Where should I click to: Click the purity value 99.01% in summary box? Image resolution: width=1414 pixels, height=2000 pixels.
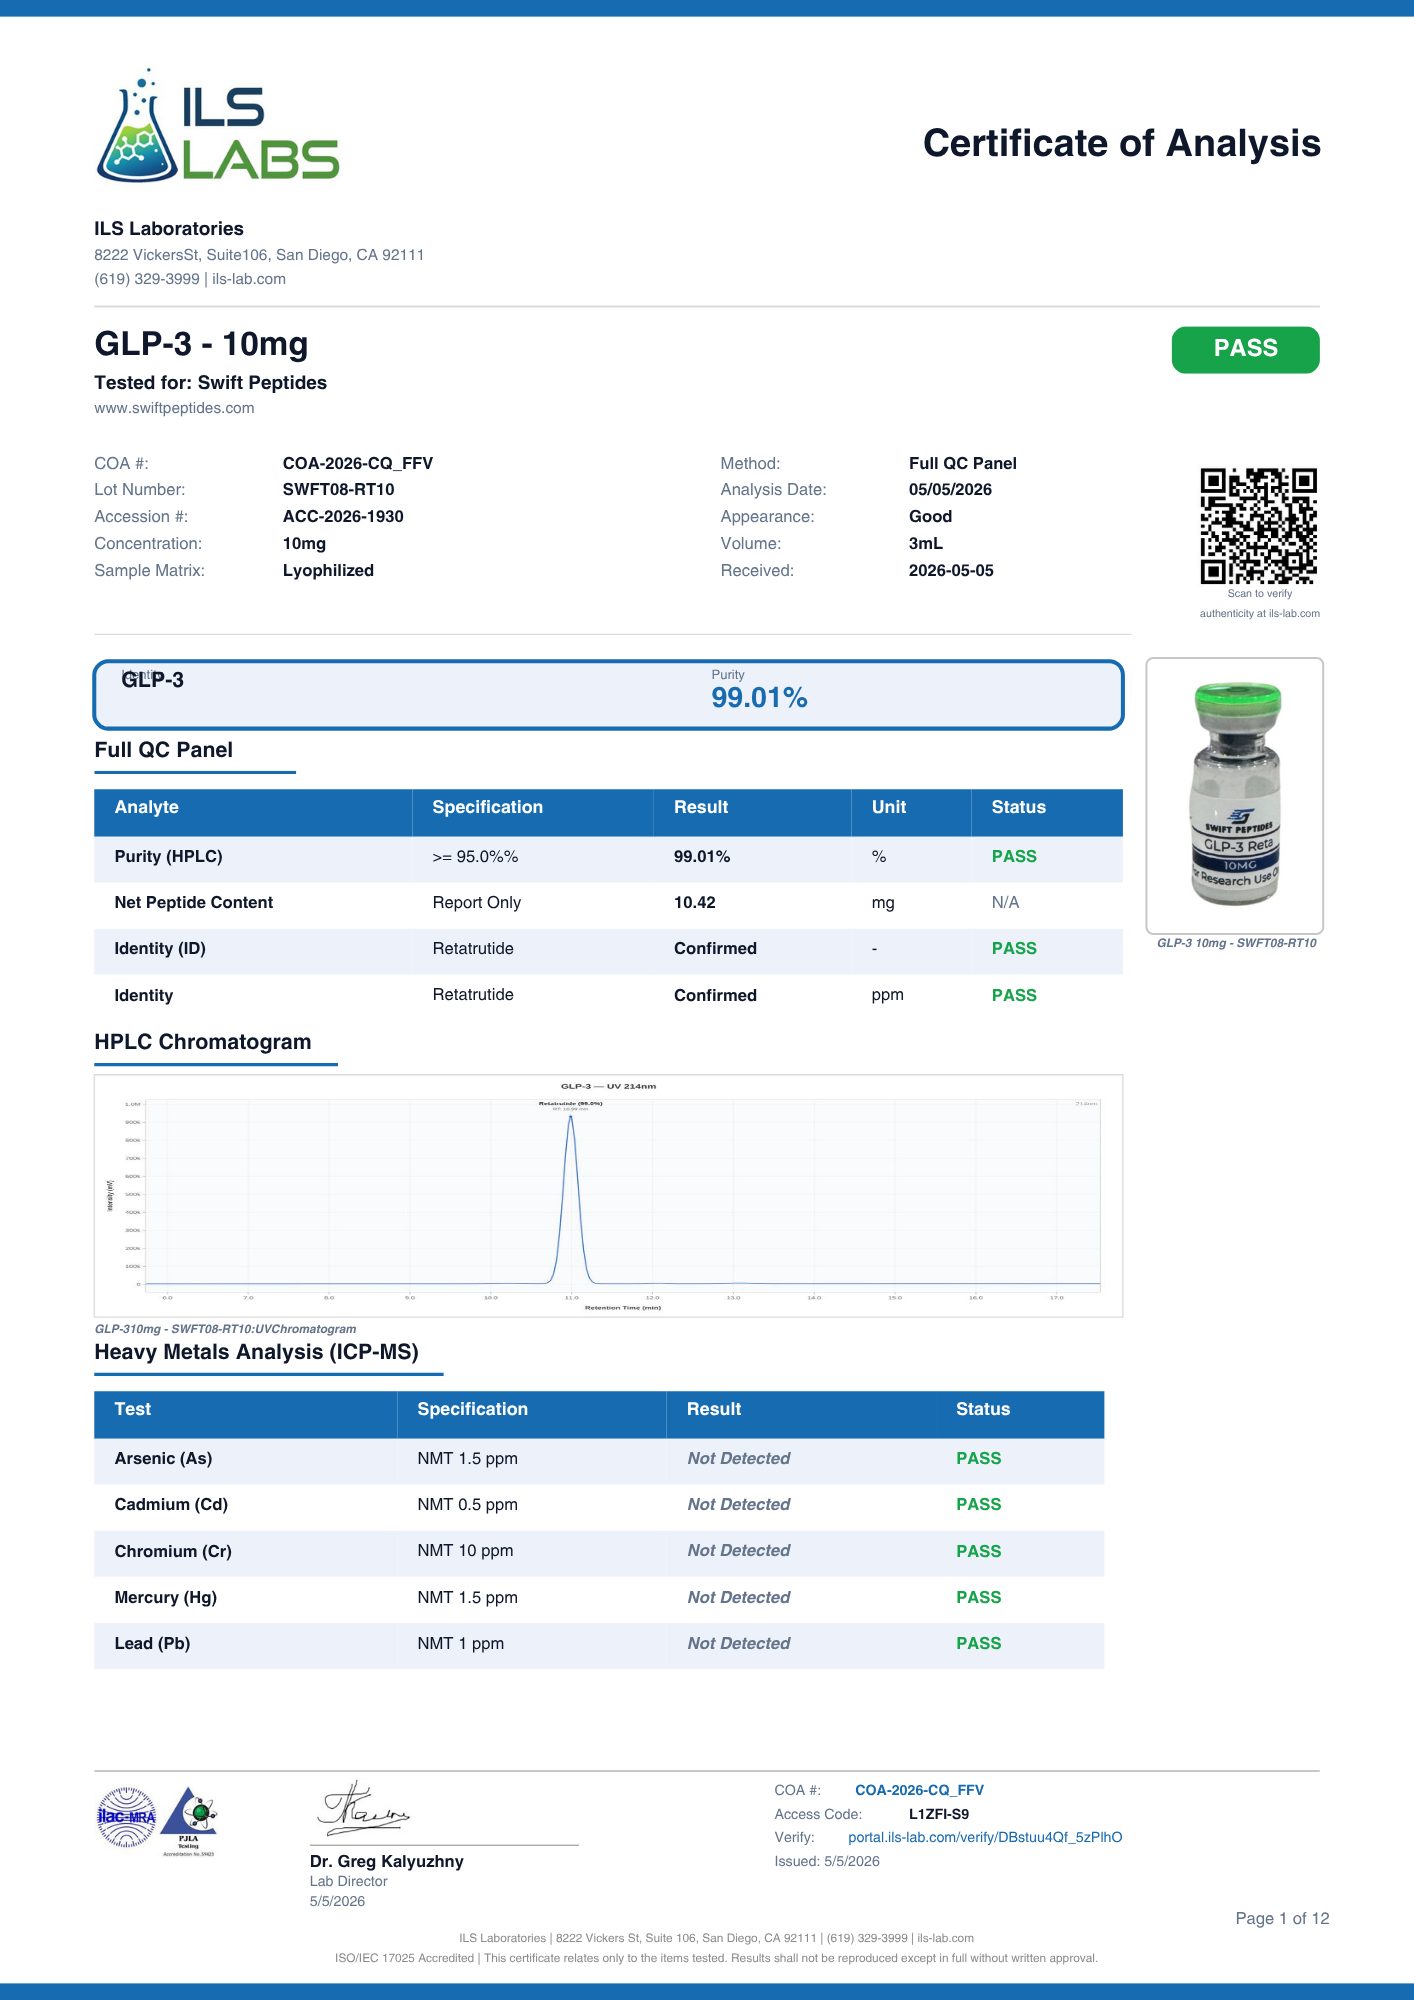coord(759,698)
